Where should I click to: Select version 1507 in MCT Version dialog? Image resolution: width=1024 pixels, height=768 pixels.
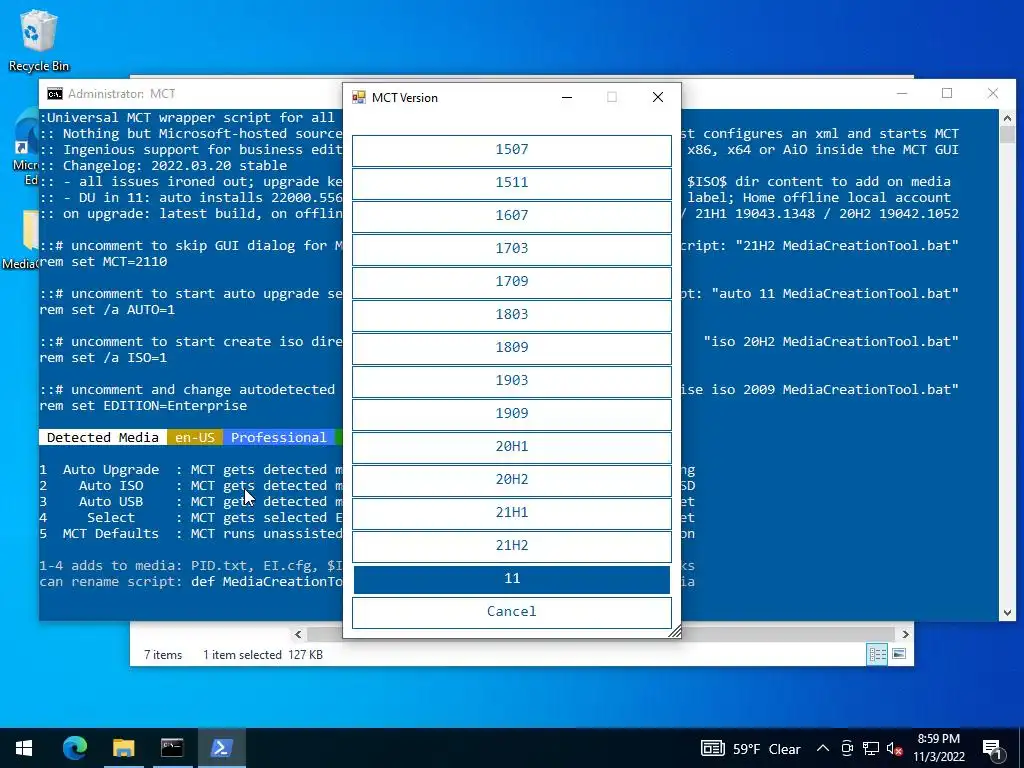point(511,150)
